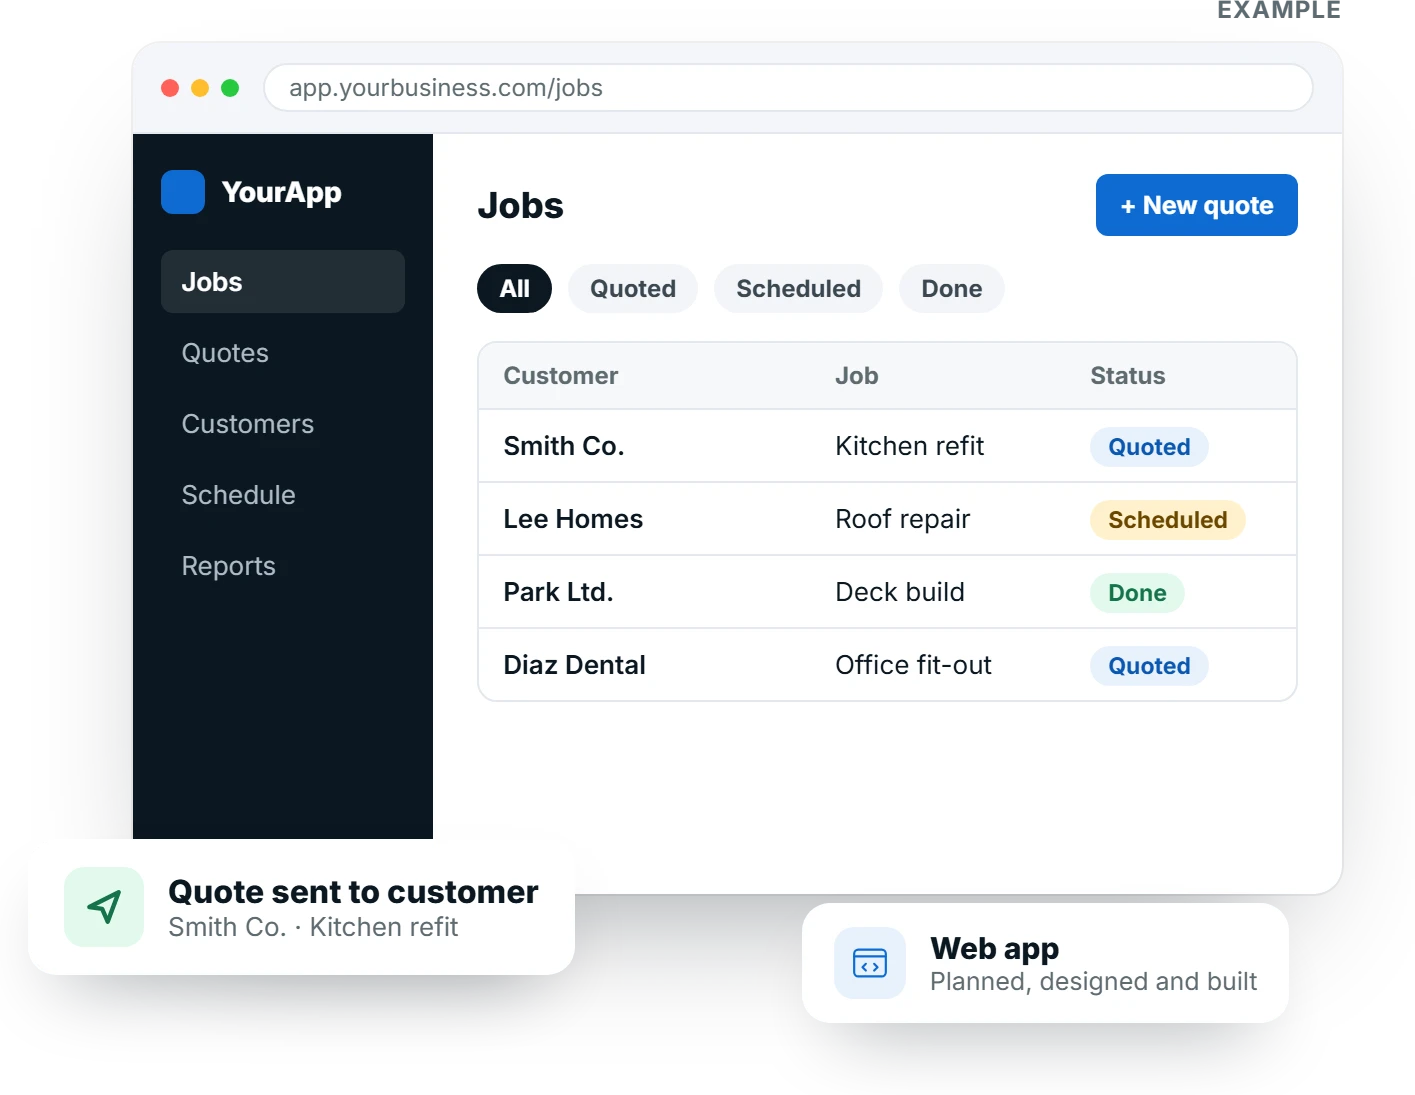Click the Job column header
This screenshot has width=1415, height=1095.
[x=857, y=376]
